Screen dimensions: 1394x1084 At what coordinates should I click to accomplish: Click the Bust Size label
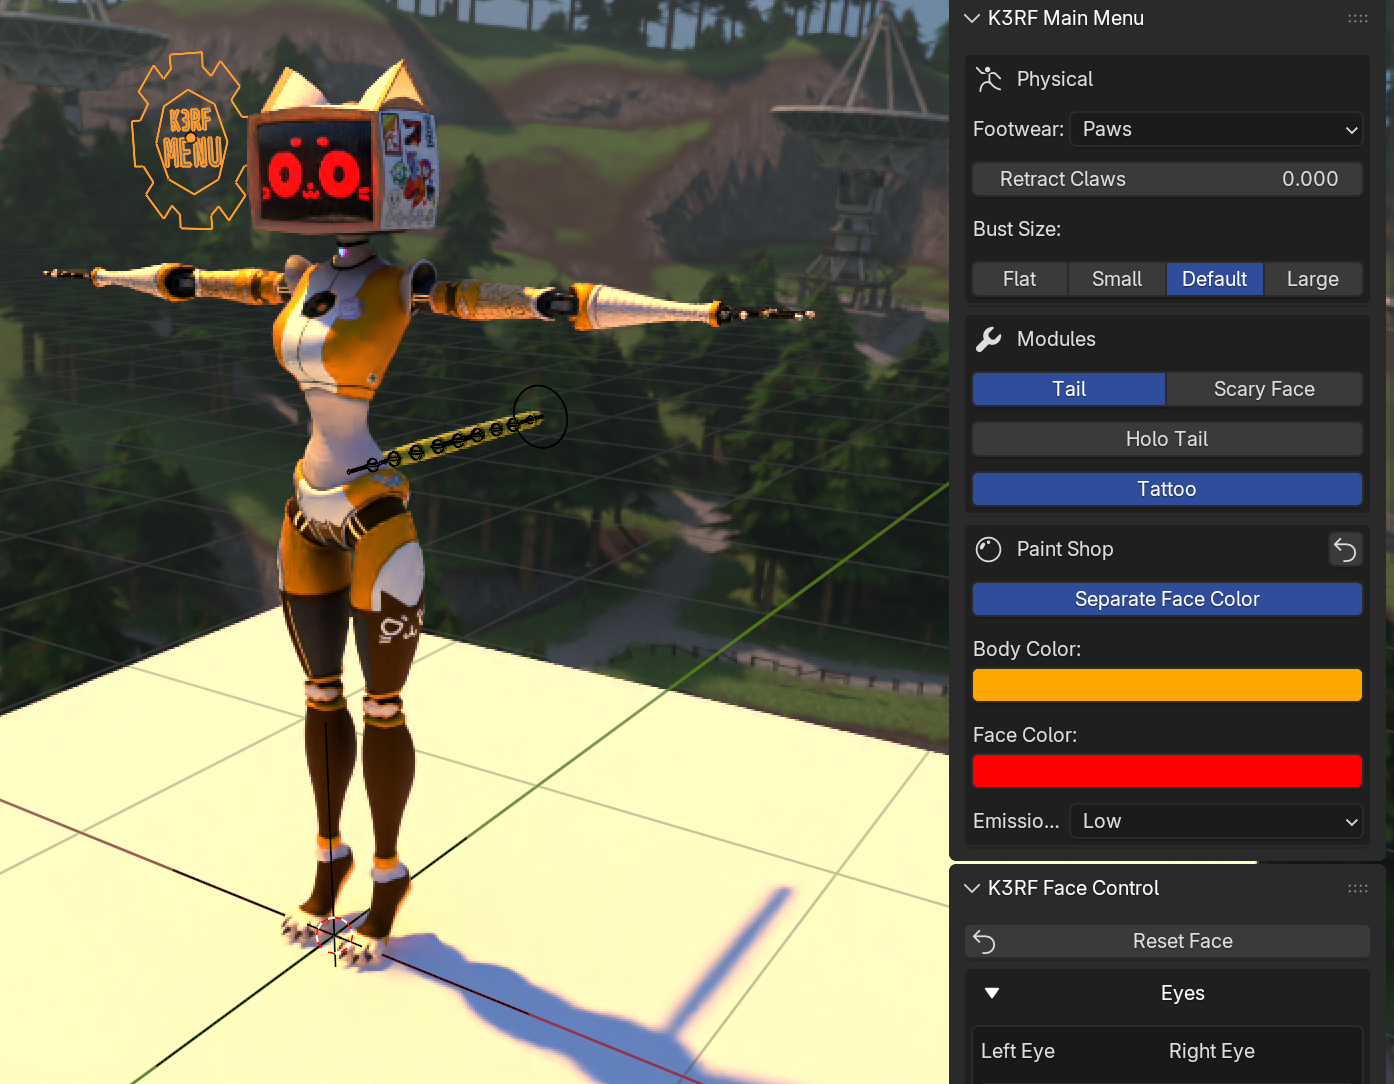(x=1017, y=229)
